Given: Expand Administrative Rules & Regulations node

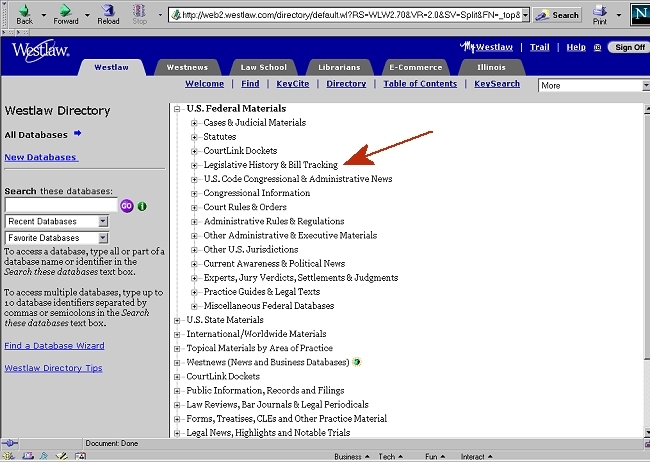Looking at the screenshot, I should tap(194, 222).
